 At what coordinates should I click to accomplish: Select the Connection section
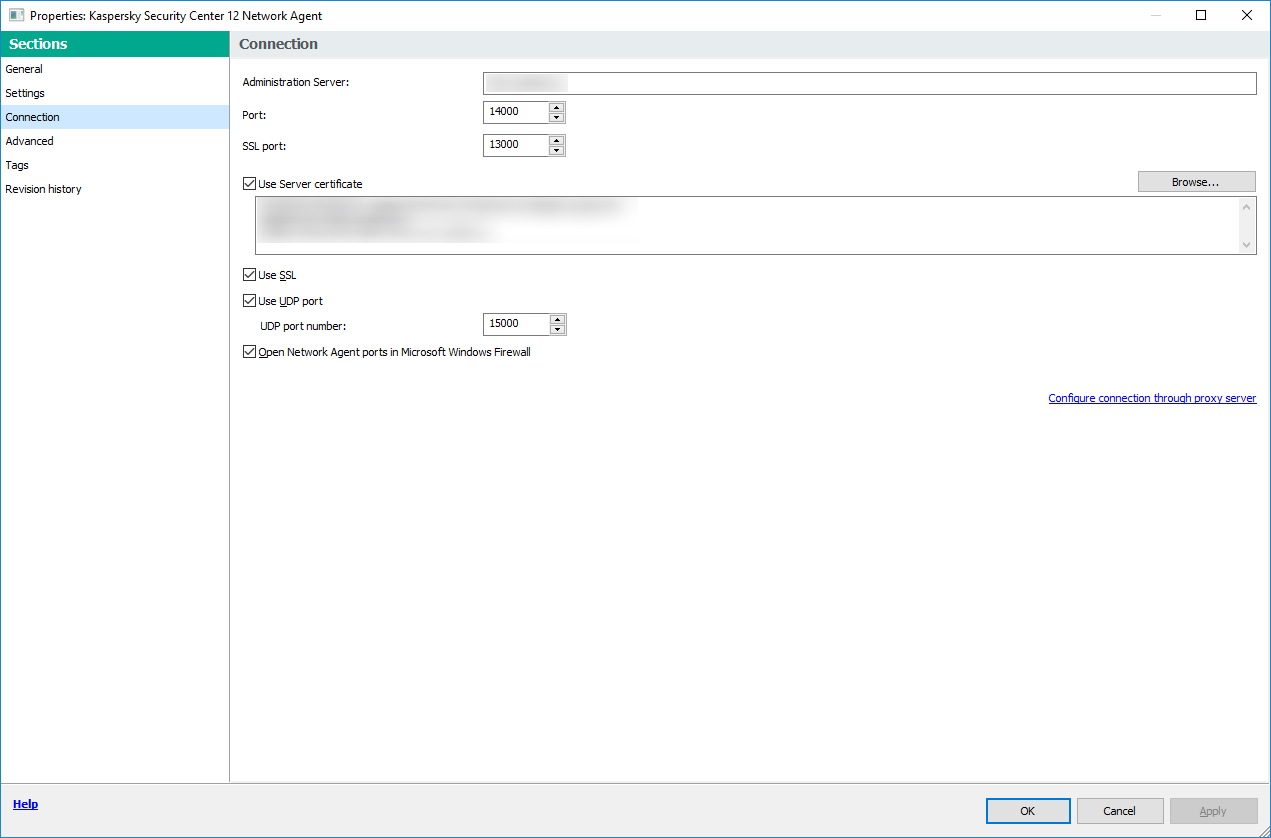coord(114,117)
